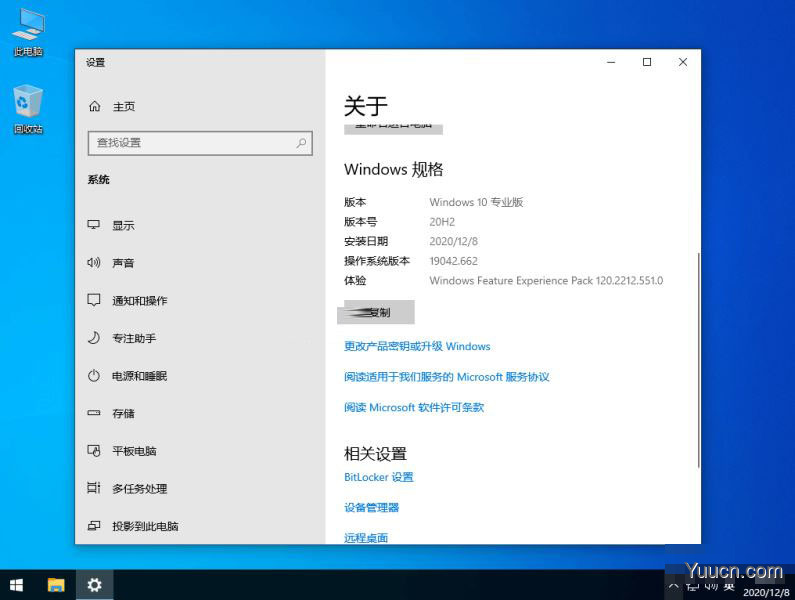The width and height of the screenshot is (795, 600).
Task: Open 显示 settings page label
Action: coord(123,225)
